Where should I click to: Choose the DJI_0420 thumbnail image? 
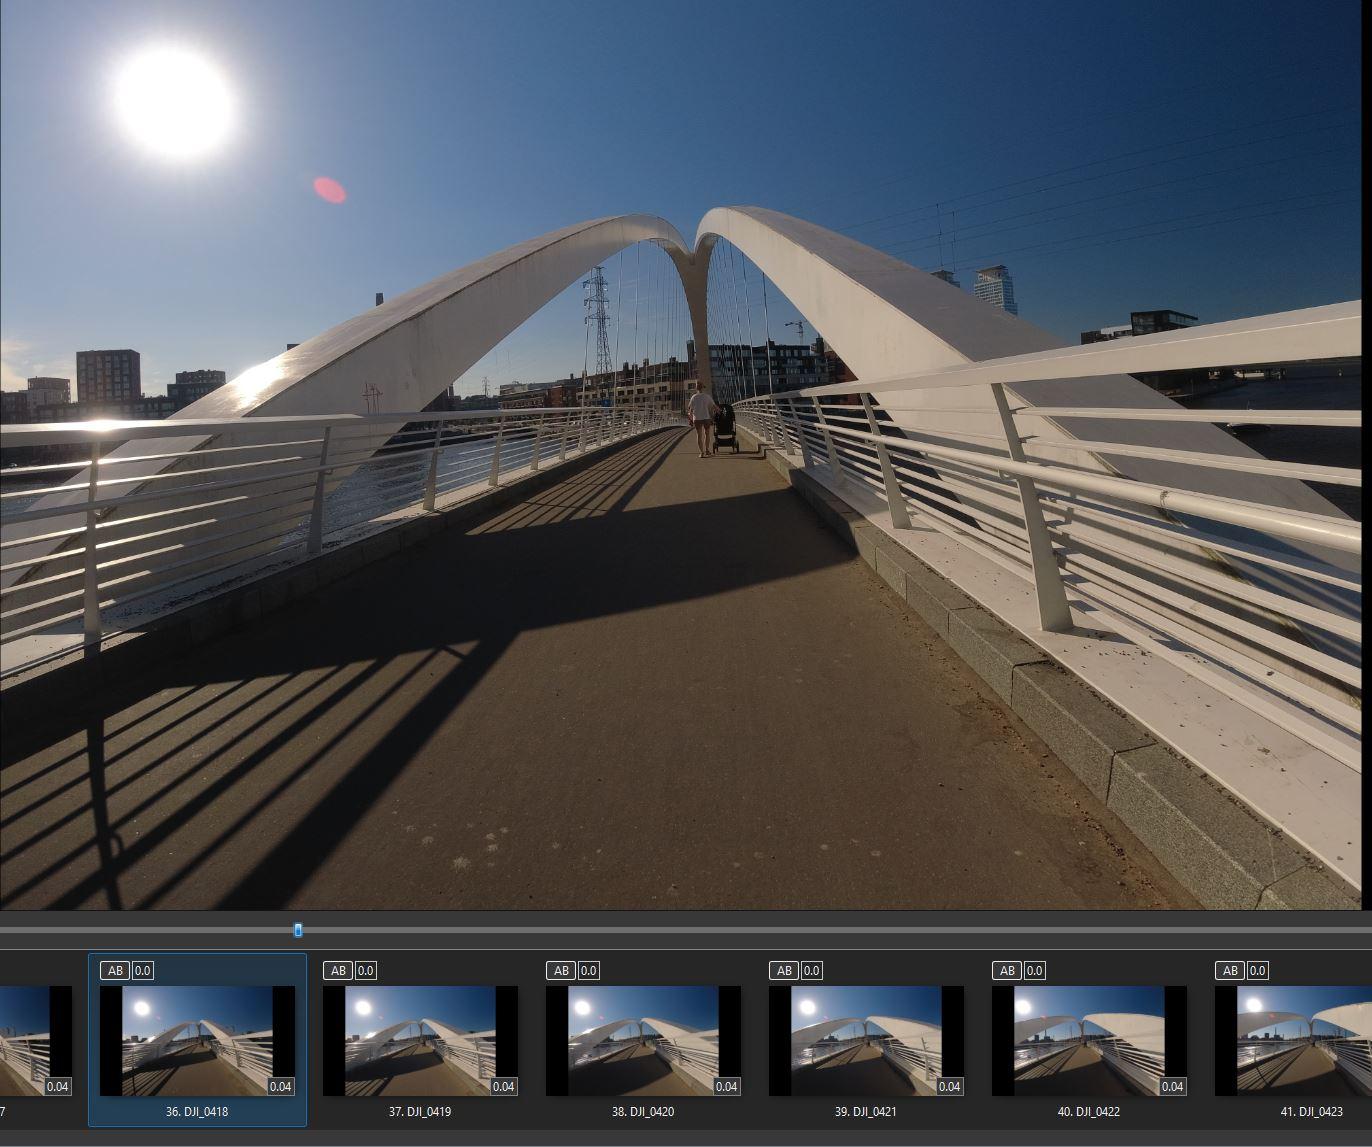pyautogui.click(x=644, y=1041)
